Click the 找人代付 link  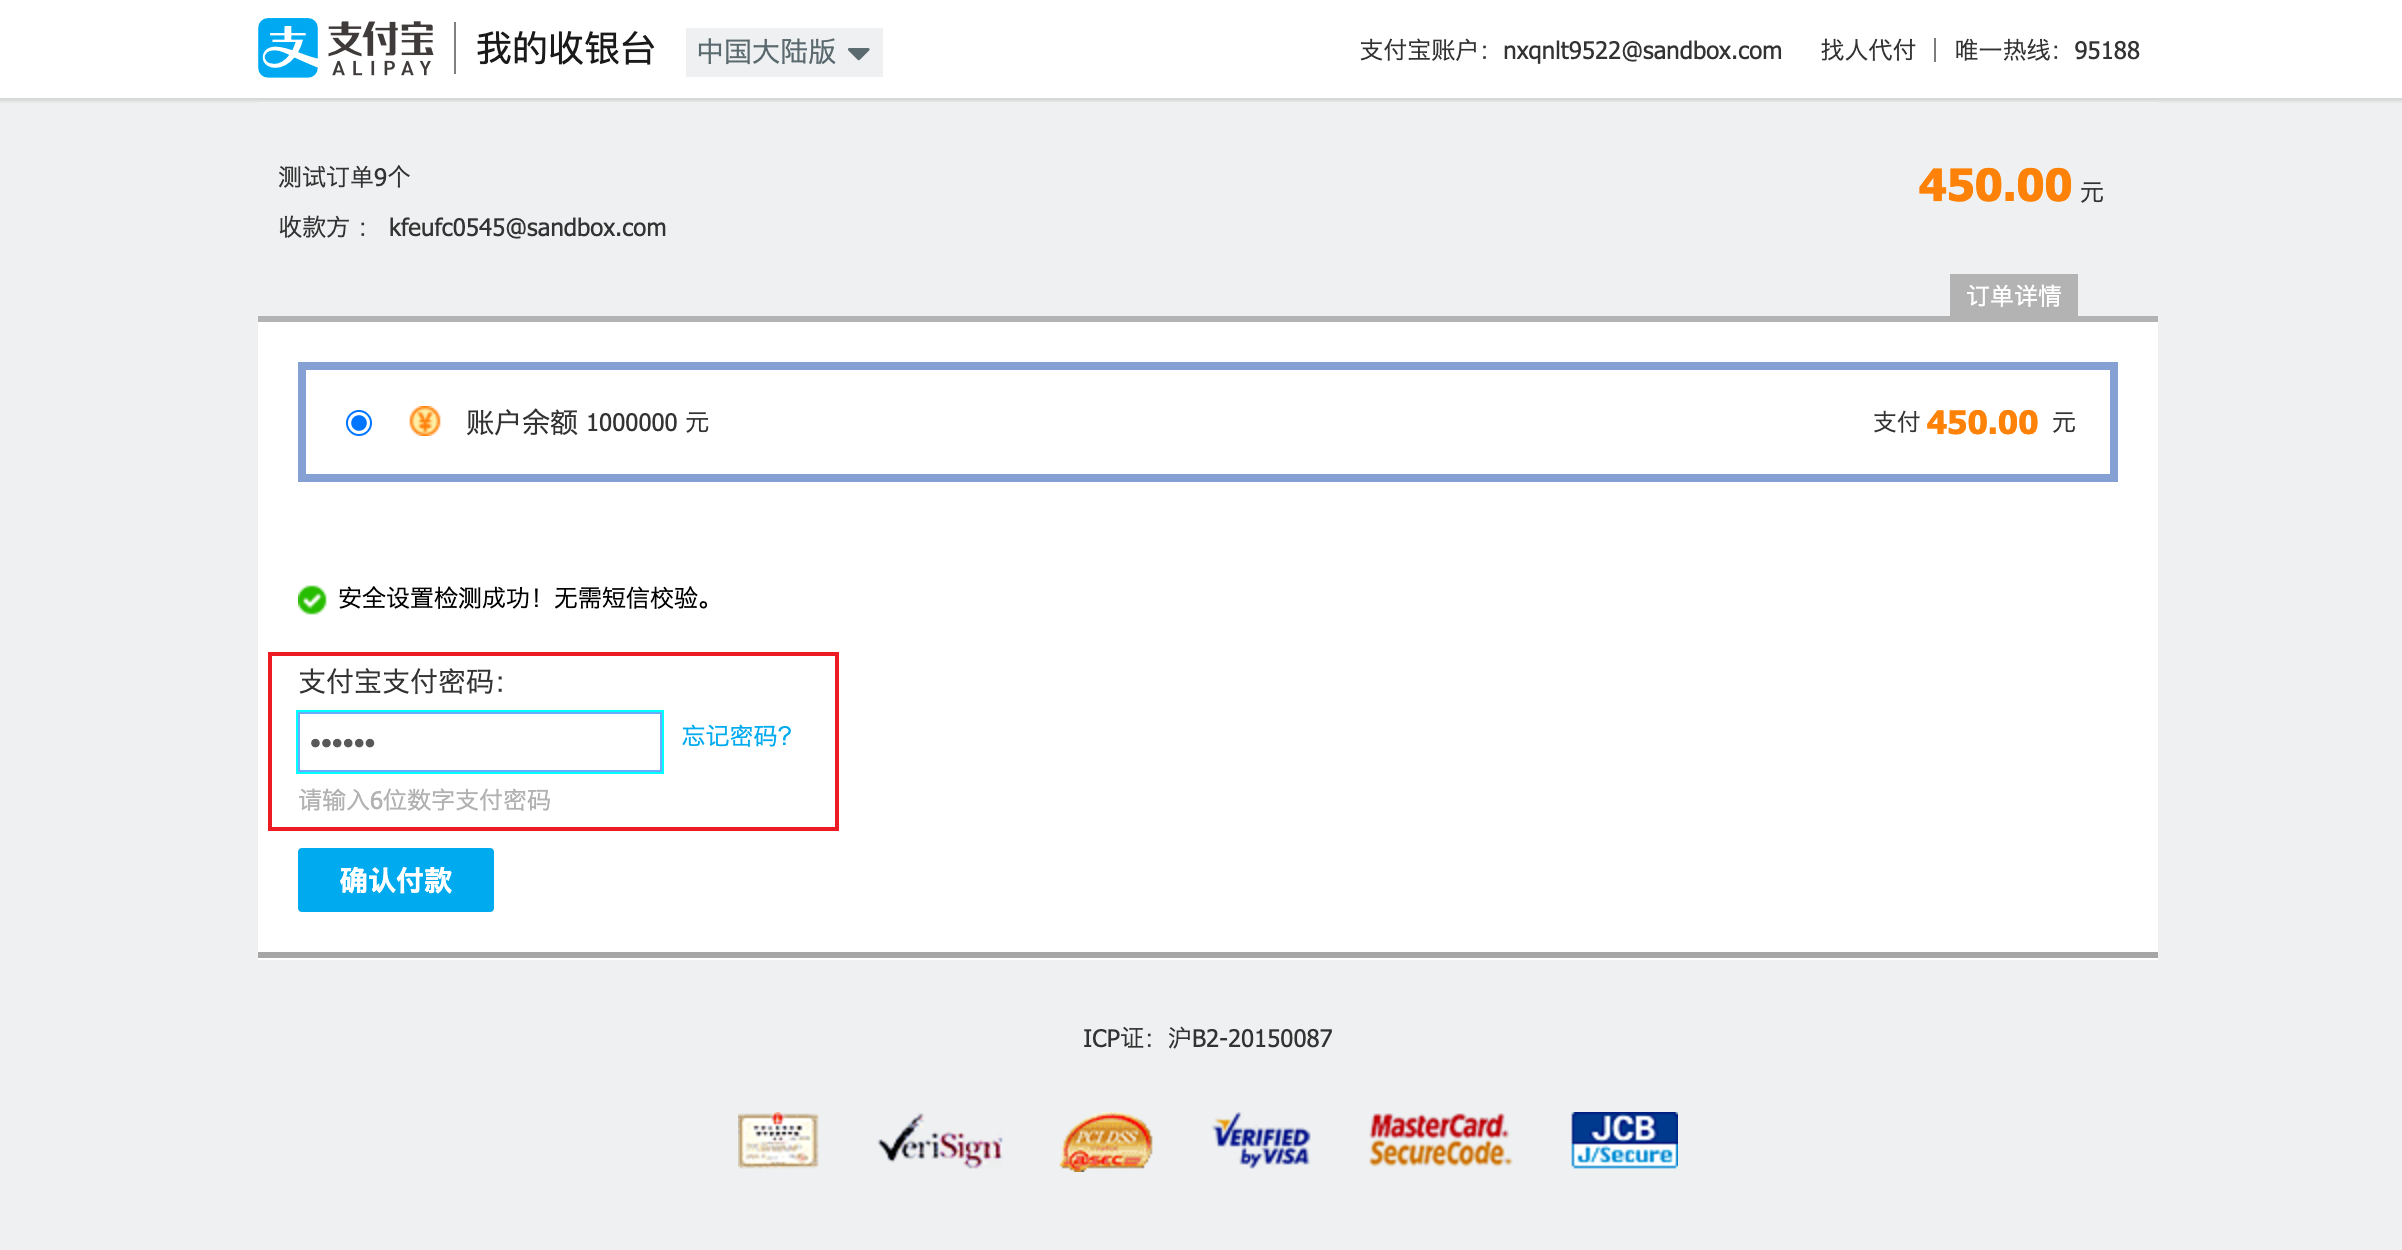click(1867, 50)
